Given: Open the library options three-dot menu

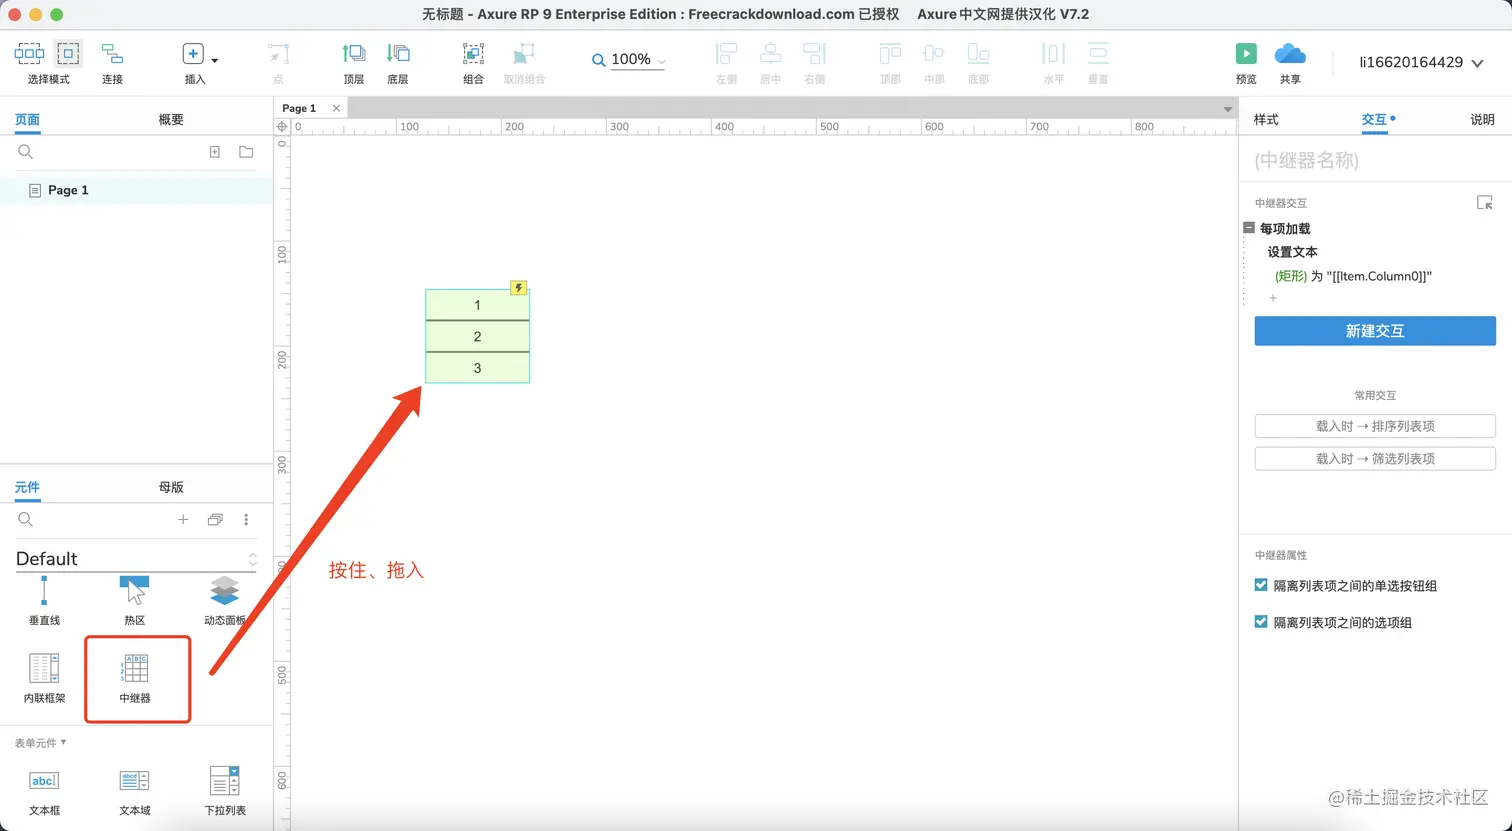Looking at the screenshot, I should [246, 520].
